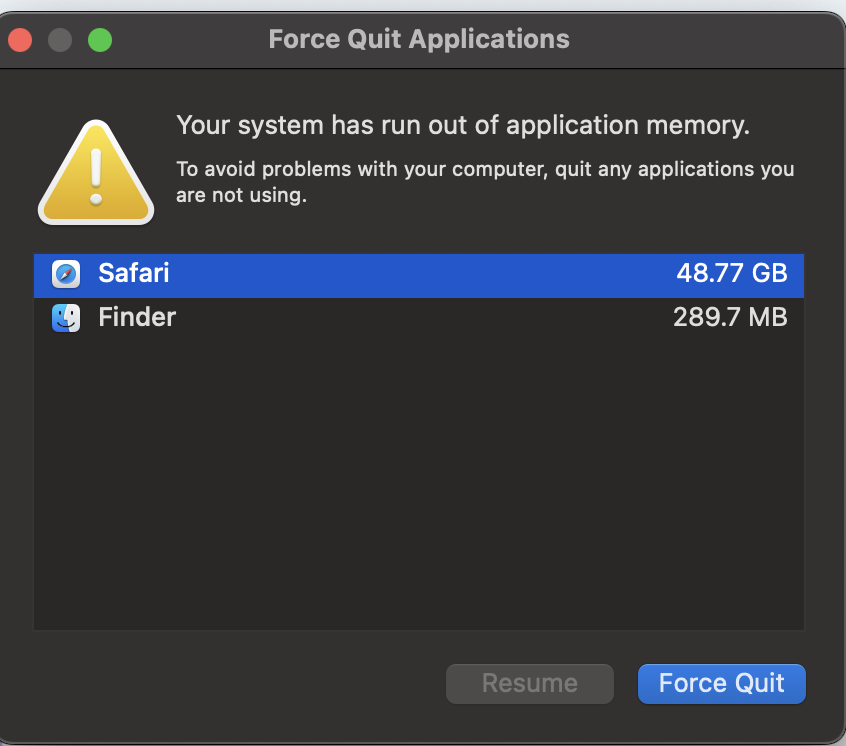Click the Finder label text

click(136, 317)
